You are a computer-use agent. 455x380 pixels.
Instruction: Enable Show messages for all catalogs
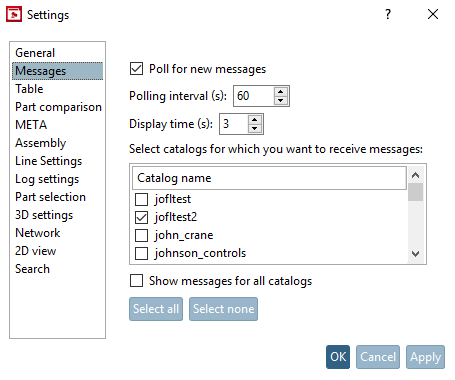pyautogui.click(x=136, y=281)
